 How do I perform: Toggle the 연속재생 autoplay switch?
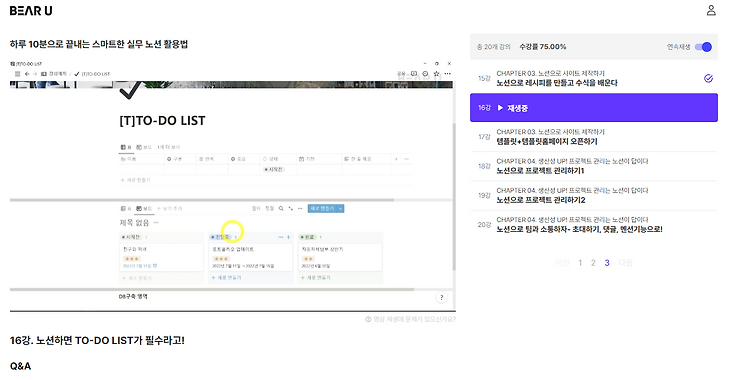[703, 47]
